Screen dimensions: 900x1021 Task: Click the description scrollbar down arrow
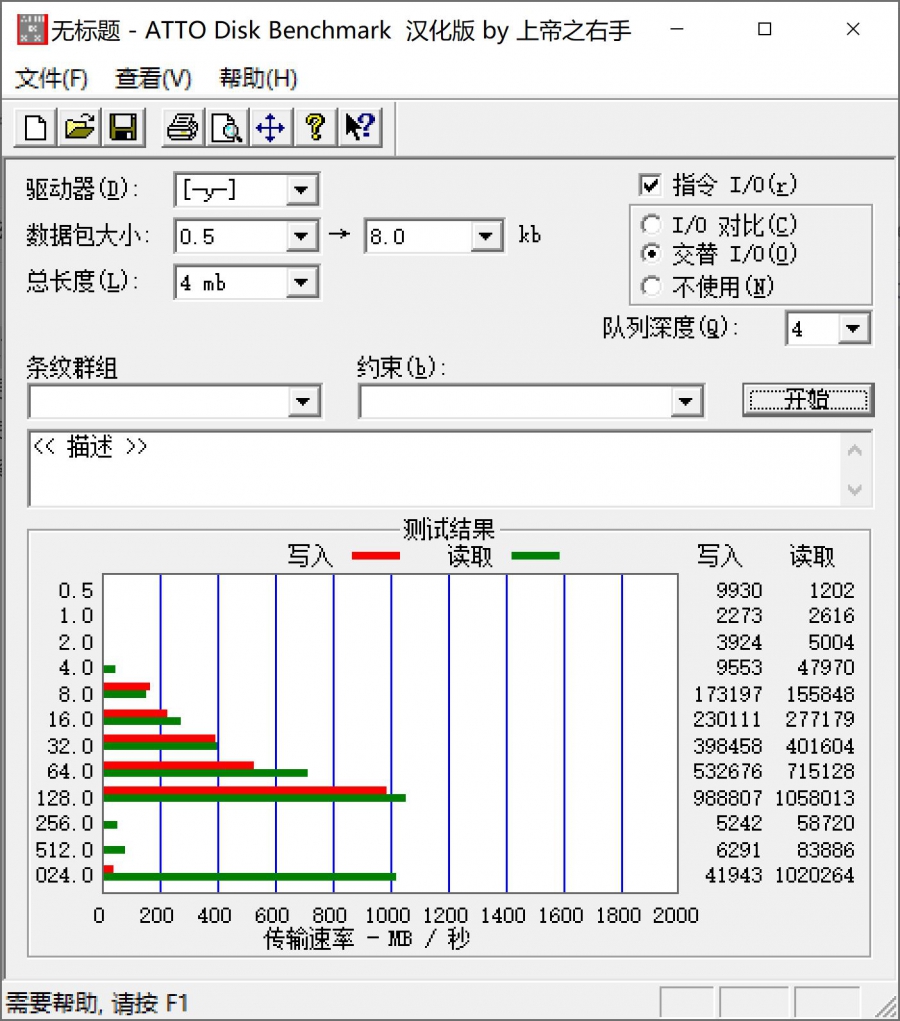855,490
